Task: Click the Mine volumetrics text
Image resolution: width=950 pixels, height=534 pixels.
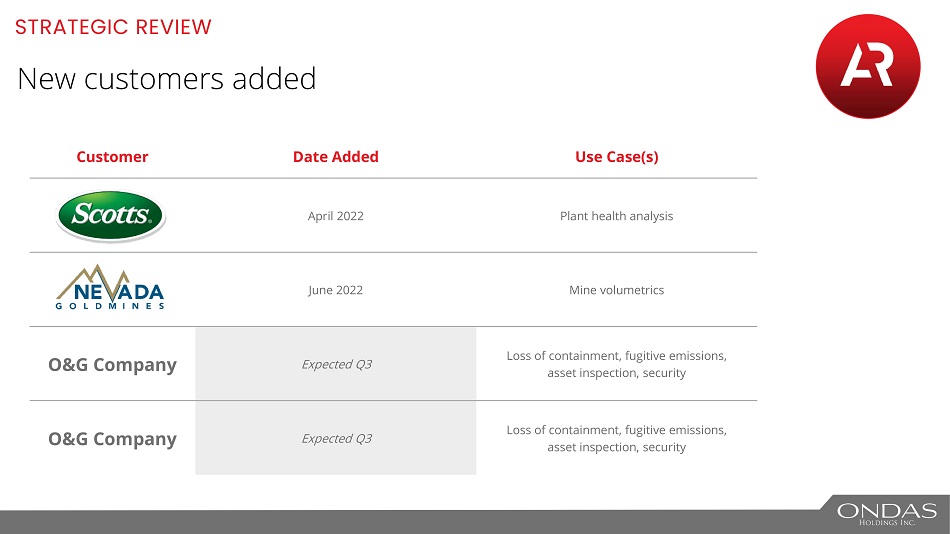Action: 616,290
